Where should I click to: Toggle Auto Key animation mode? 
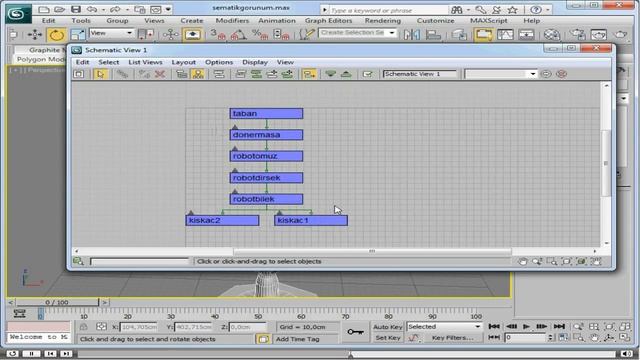click(387, 327)
